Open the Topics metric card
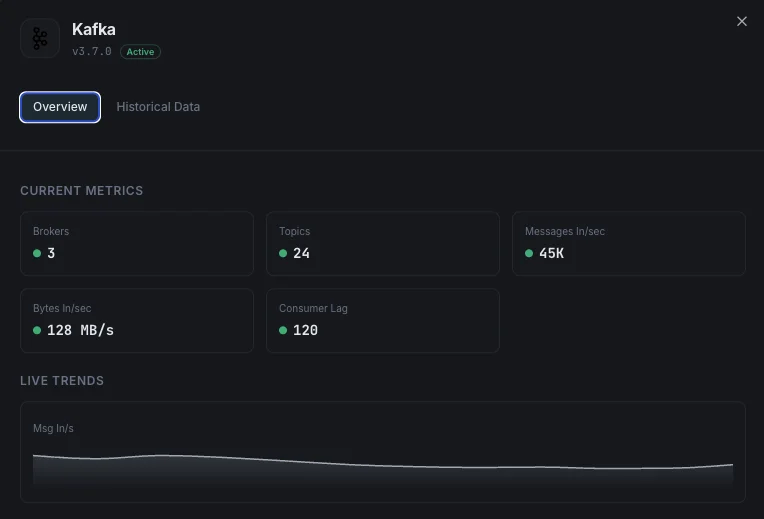 (382, 243)
